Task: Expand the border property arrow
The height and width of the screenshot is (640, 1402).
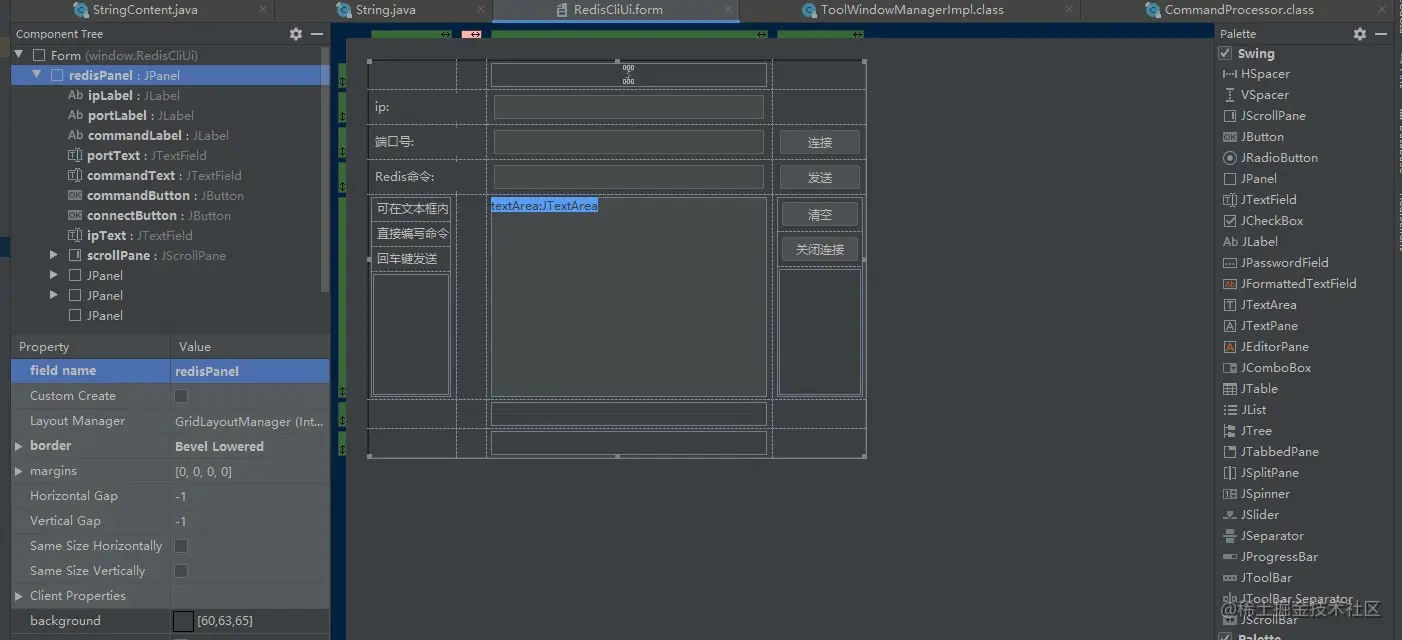Action: coord(18,446)
